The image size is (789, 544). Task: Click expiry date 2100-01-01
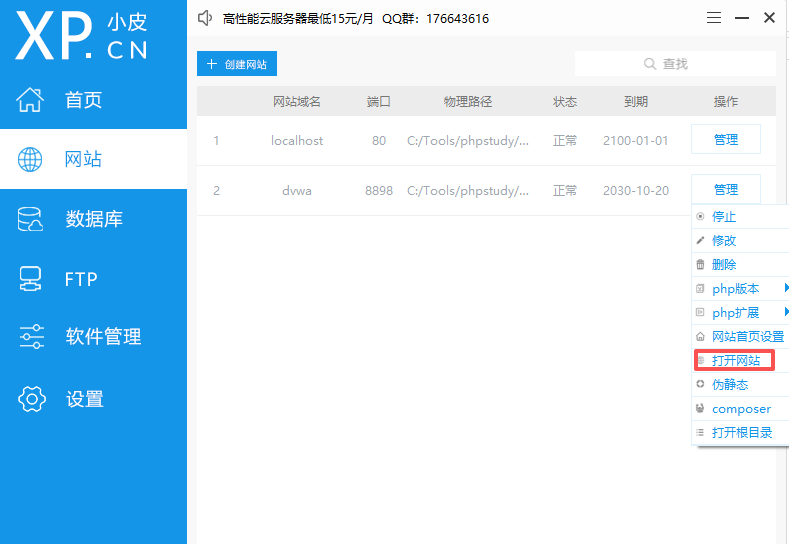(x=636, y=140)
